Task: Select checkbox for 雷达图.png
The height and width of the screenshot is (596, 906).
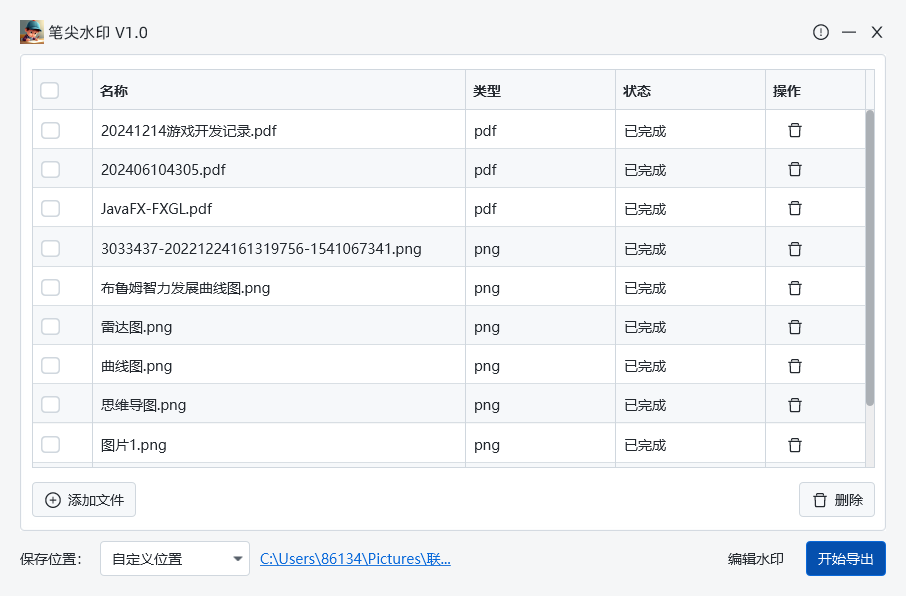Action: [x=50, y=326]
